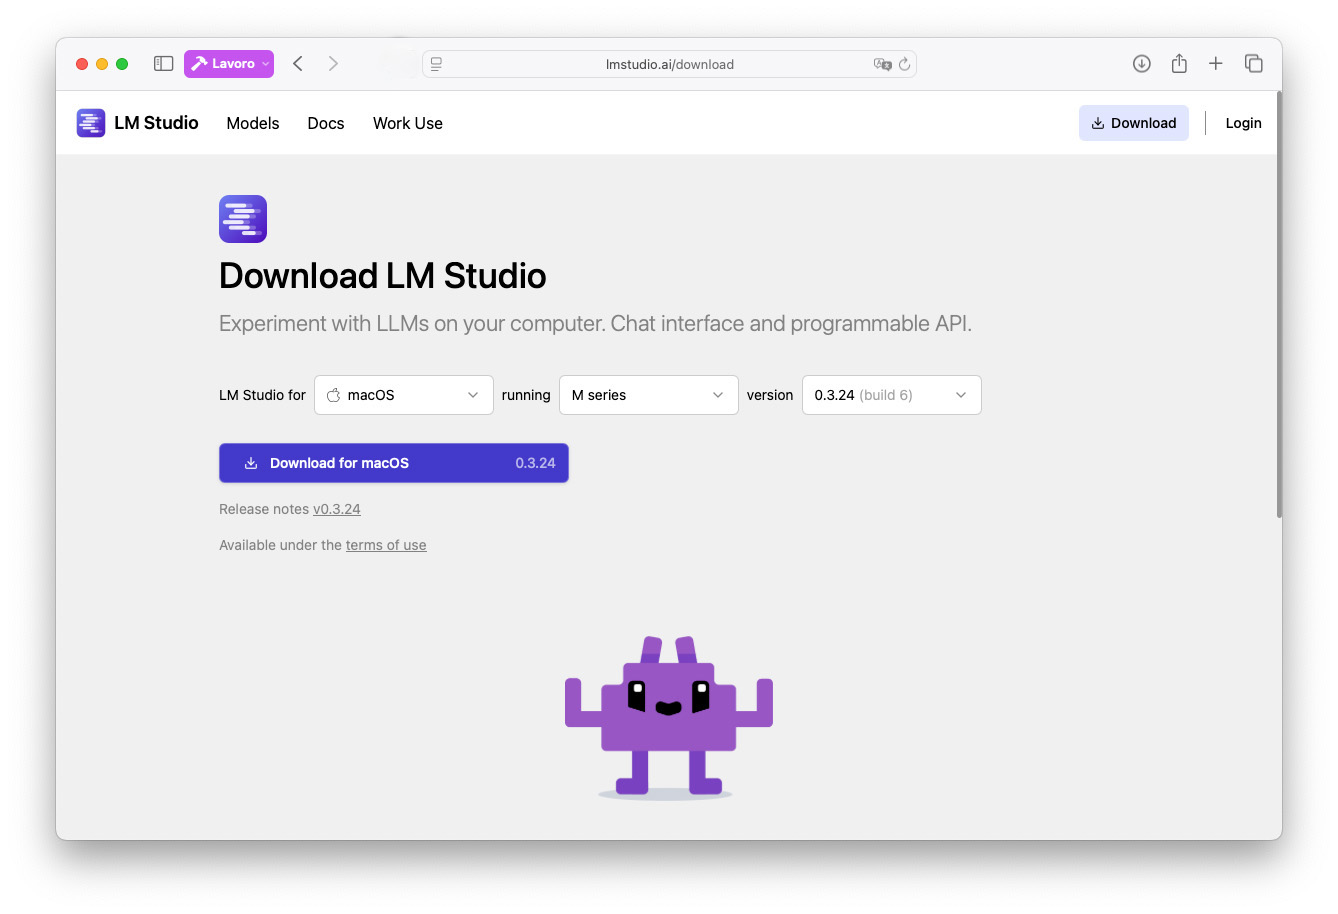Open the Share menu

click(1179, 63)
